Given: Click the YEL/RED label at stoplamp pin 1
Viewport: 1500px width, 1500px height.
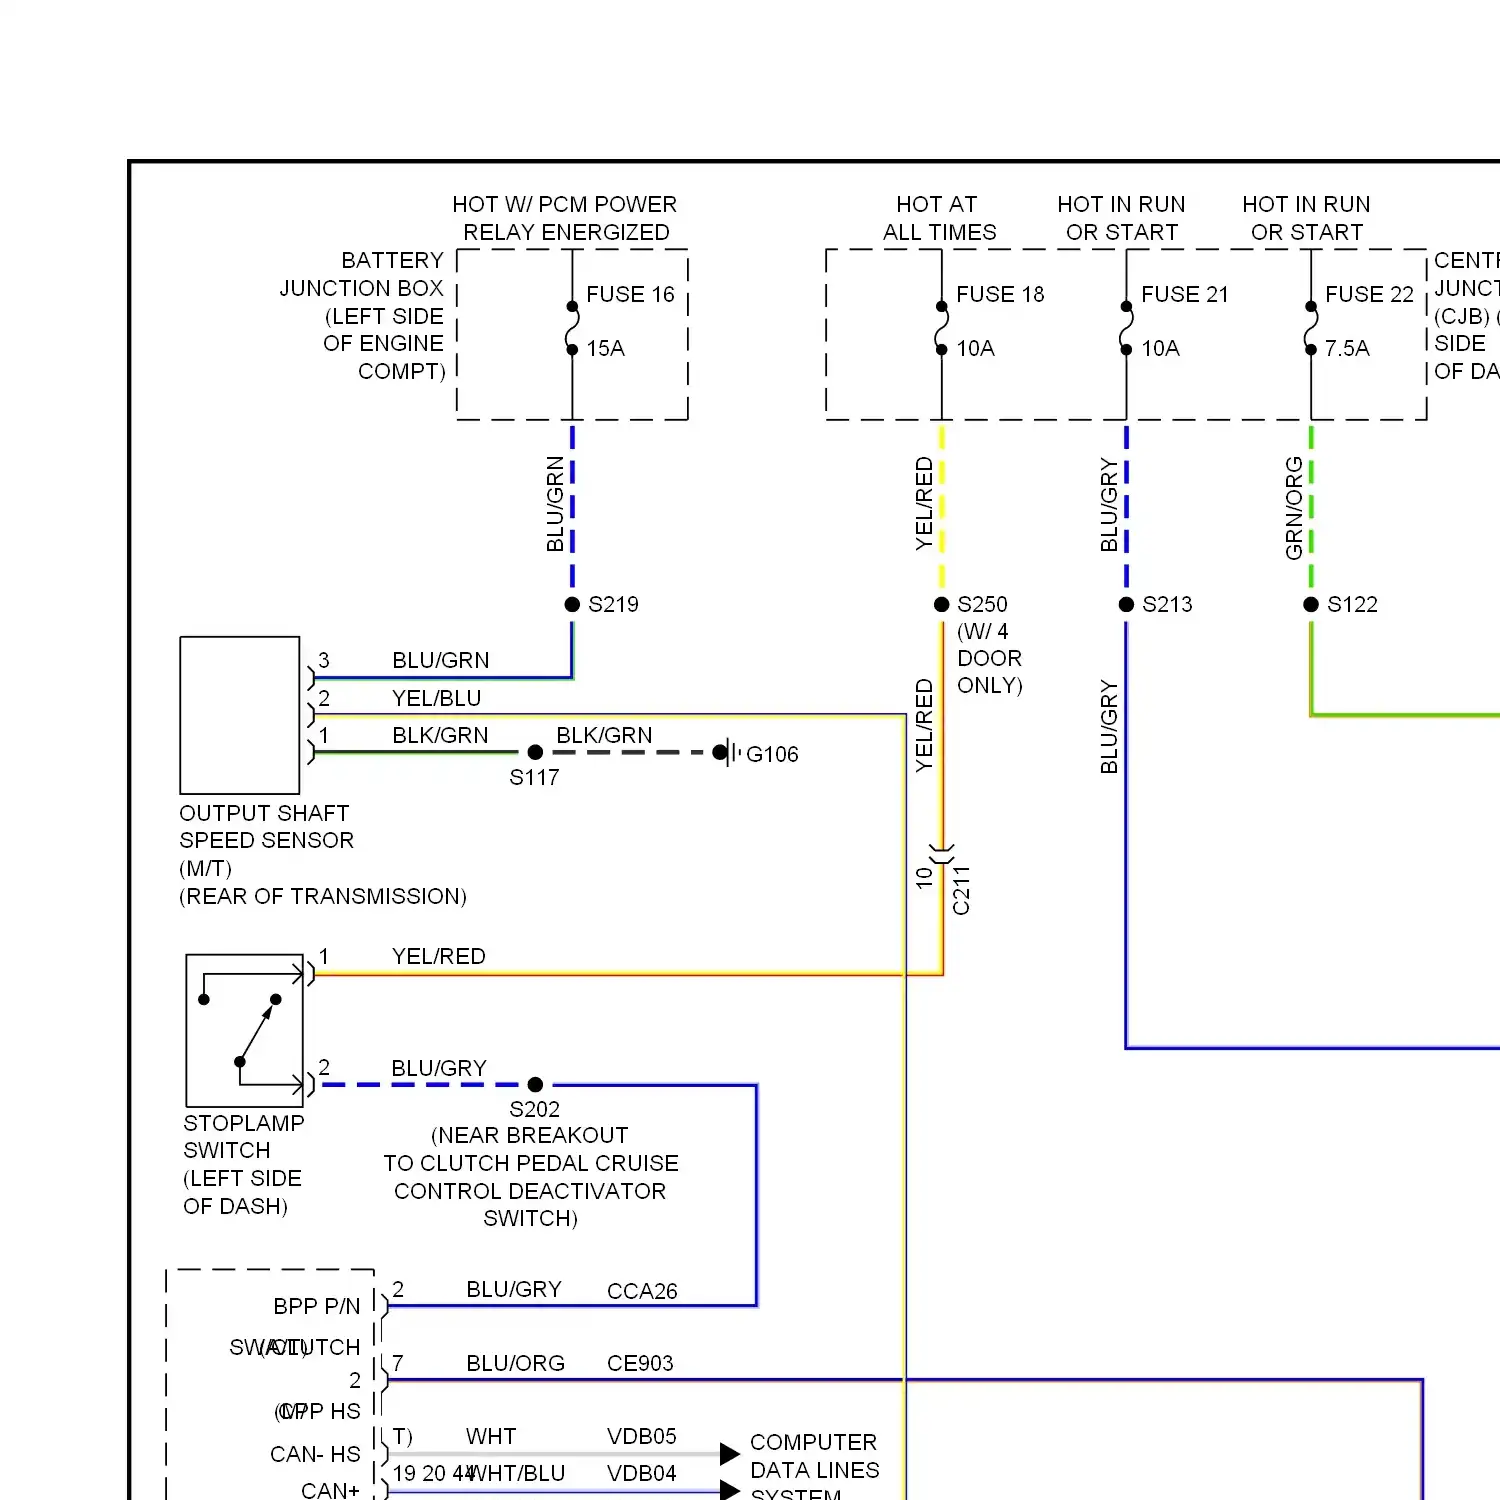Looking at the screenshot, I should tap(438, 956).
